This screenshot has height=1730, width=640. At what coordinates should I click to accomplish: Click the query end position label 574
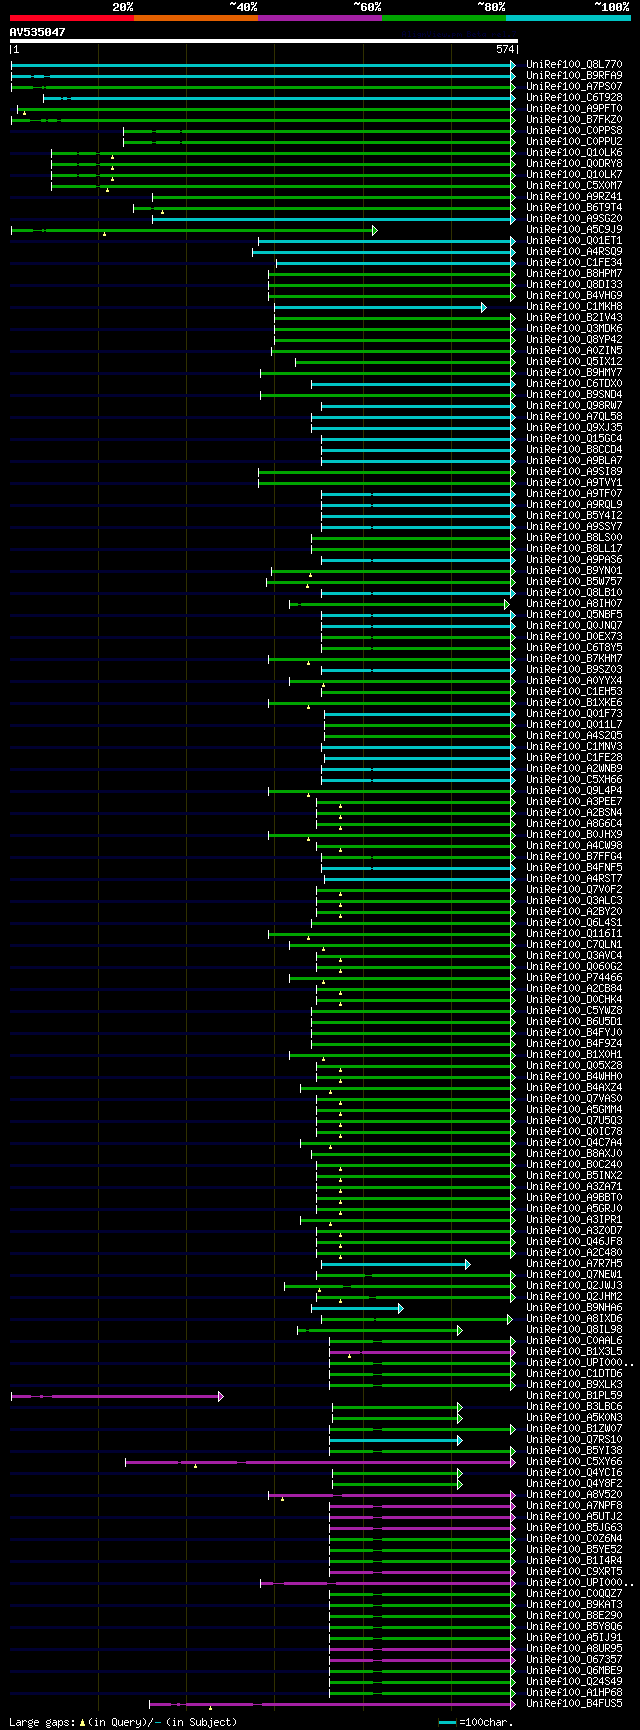tap(505, 49)
